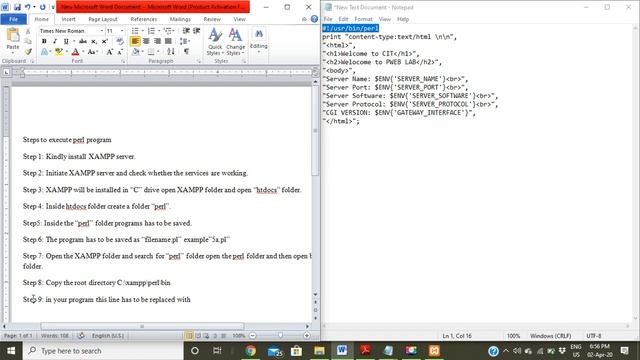640x360 pixels.
Task: Click the Redo icon in Word title bar
Action: click(42, 7)
